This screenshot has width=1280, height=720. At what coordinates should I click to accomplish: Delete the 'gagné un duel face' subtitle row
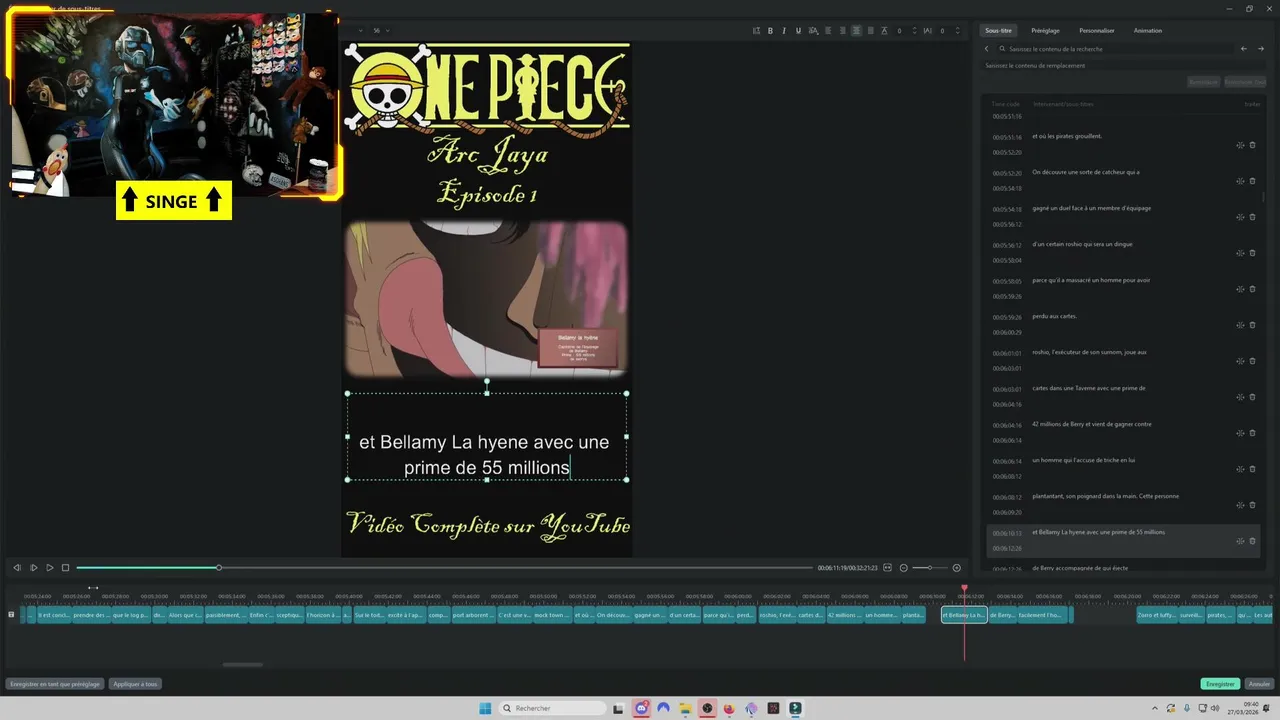(x=1252, y=217)
